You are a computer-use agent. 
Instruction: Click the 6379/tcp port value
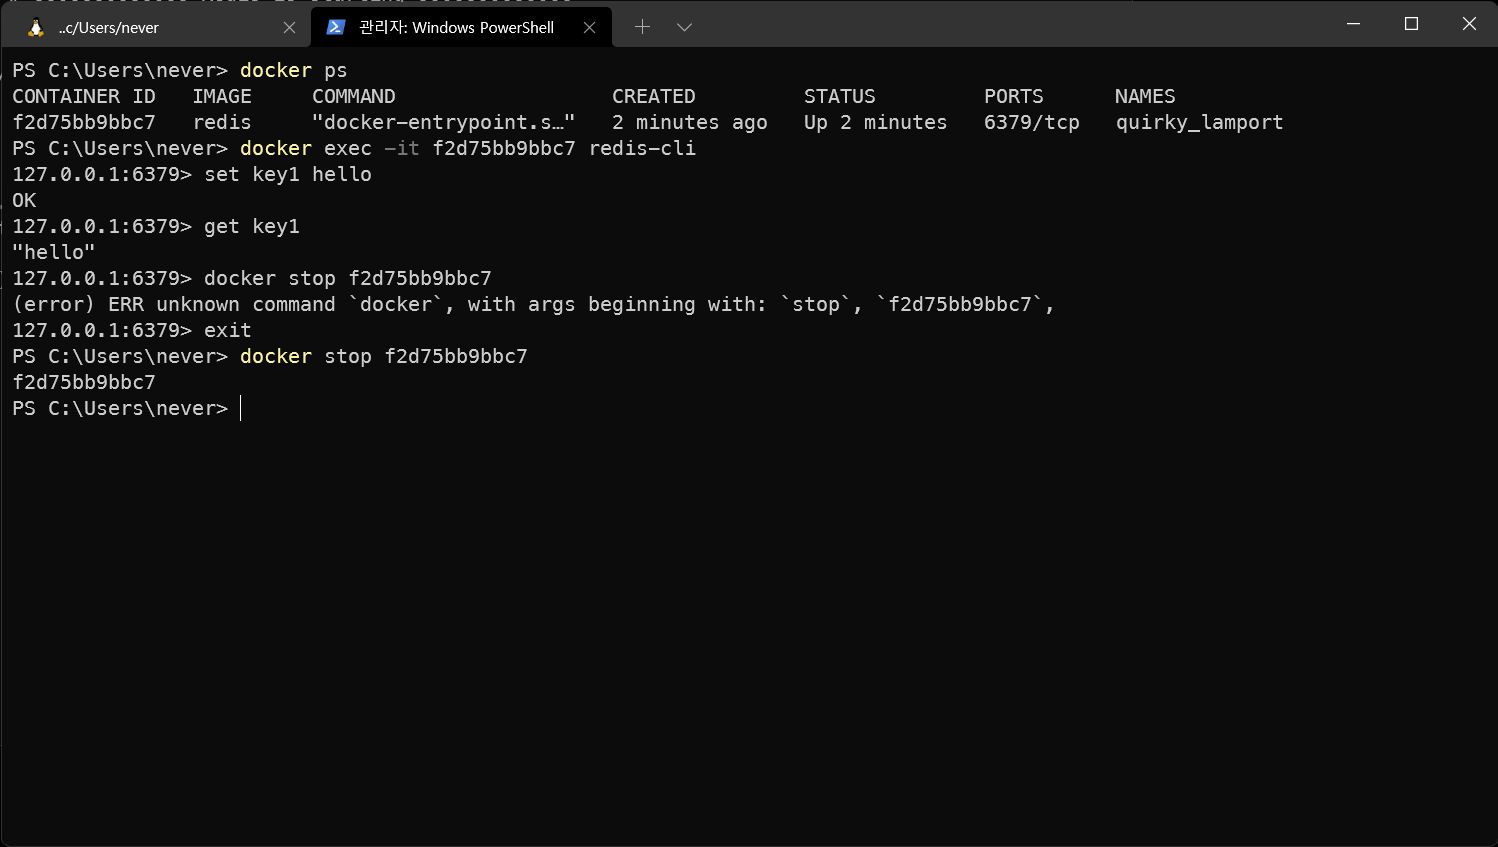click(x=1032, y=122)
